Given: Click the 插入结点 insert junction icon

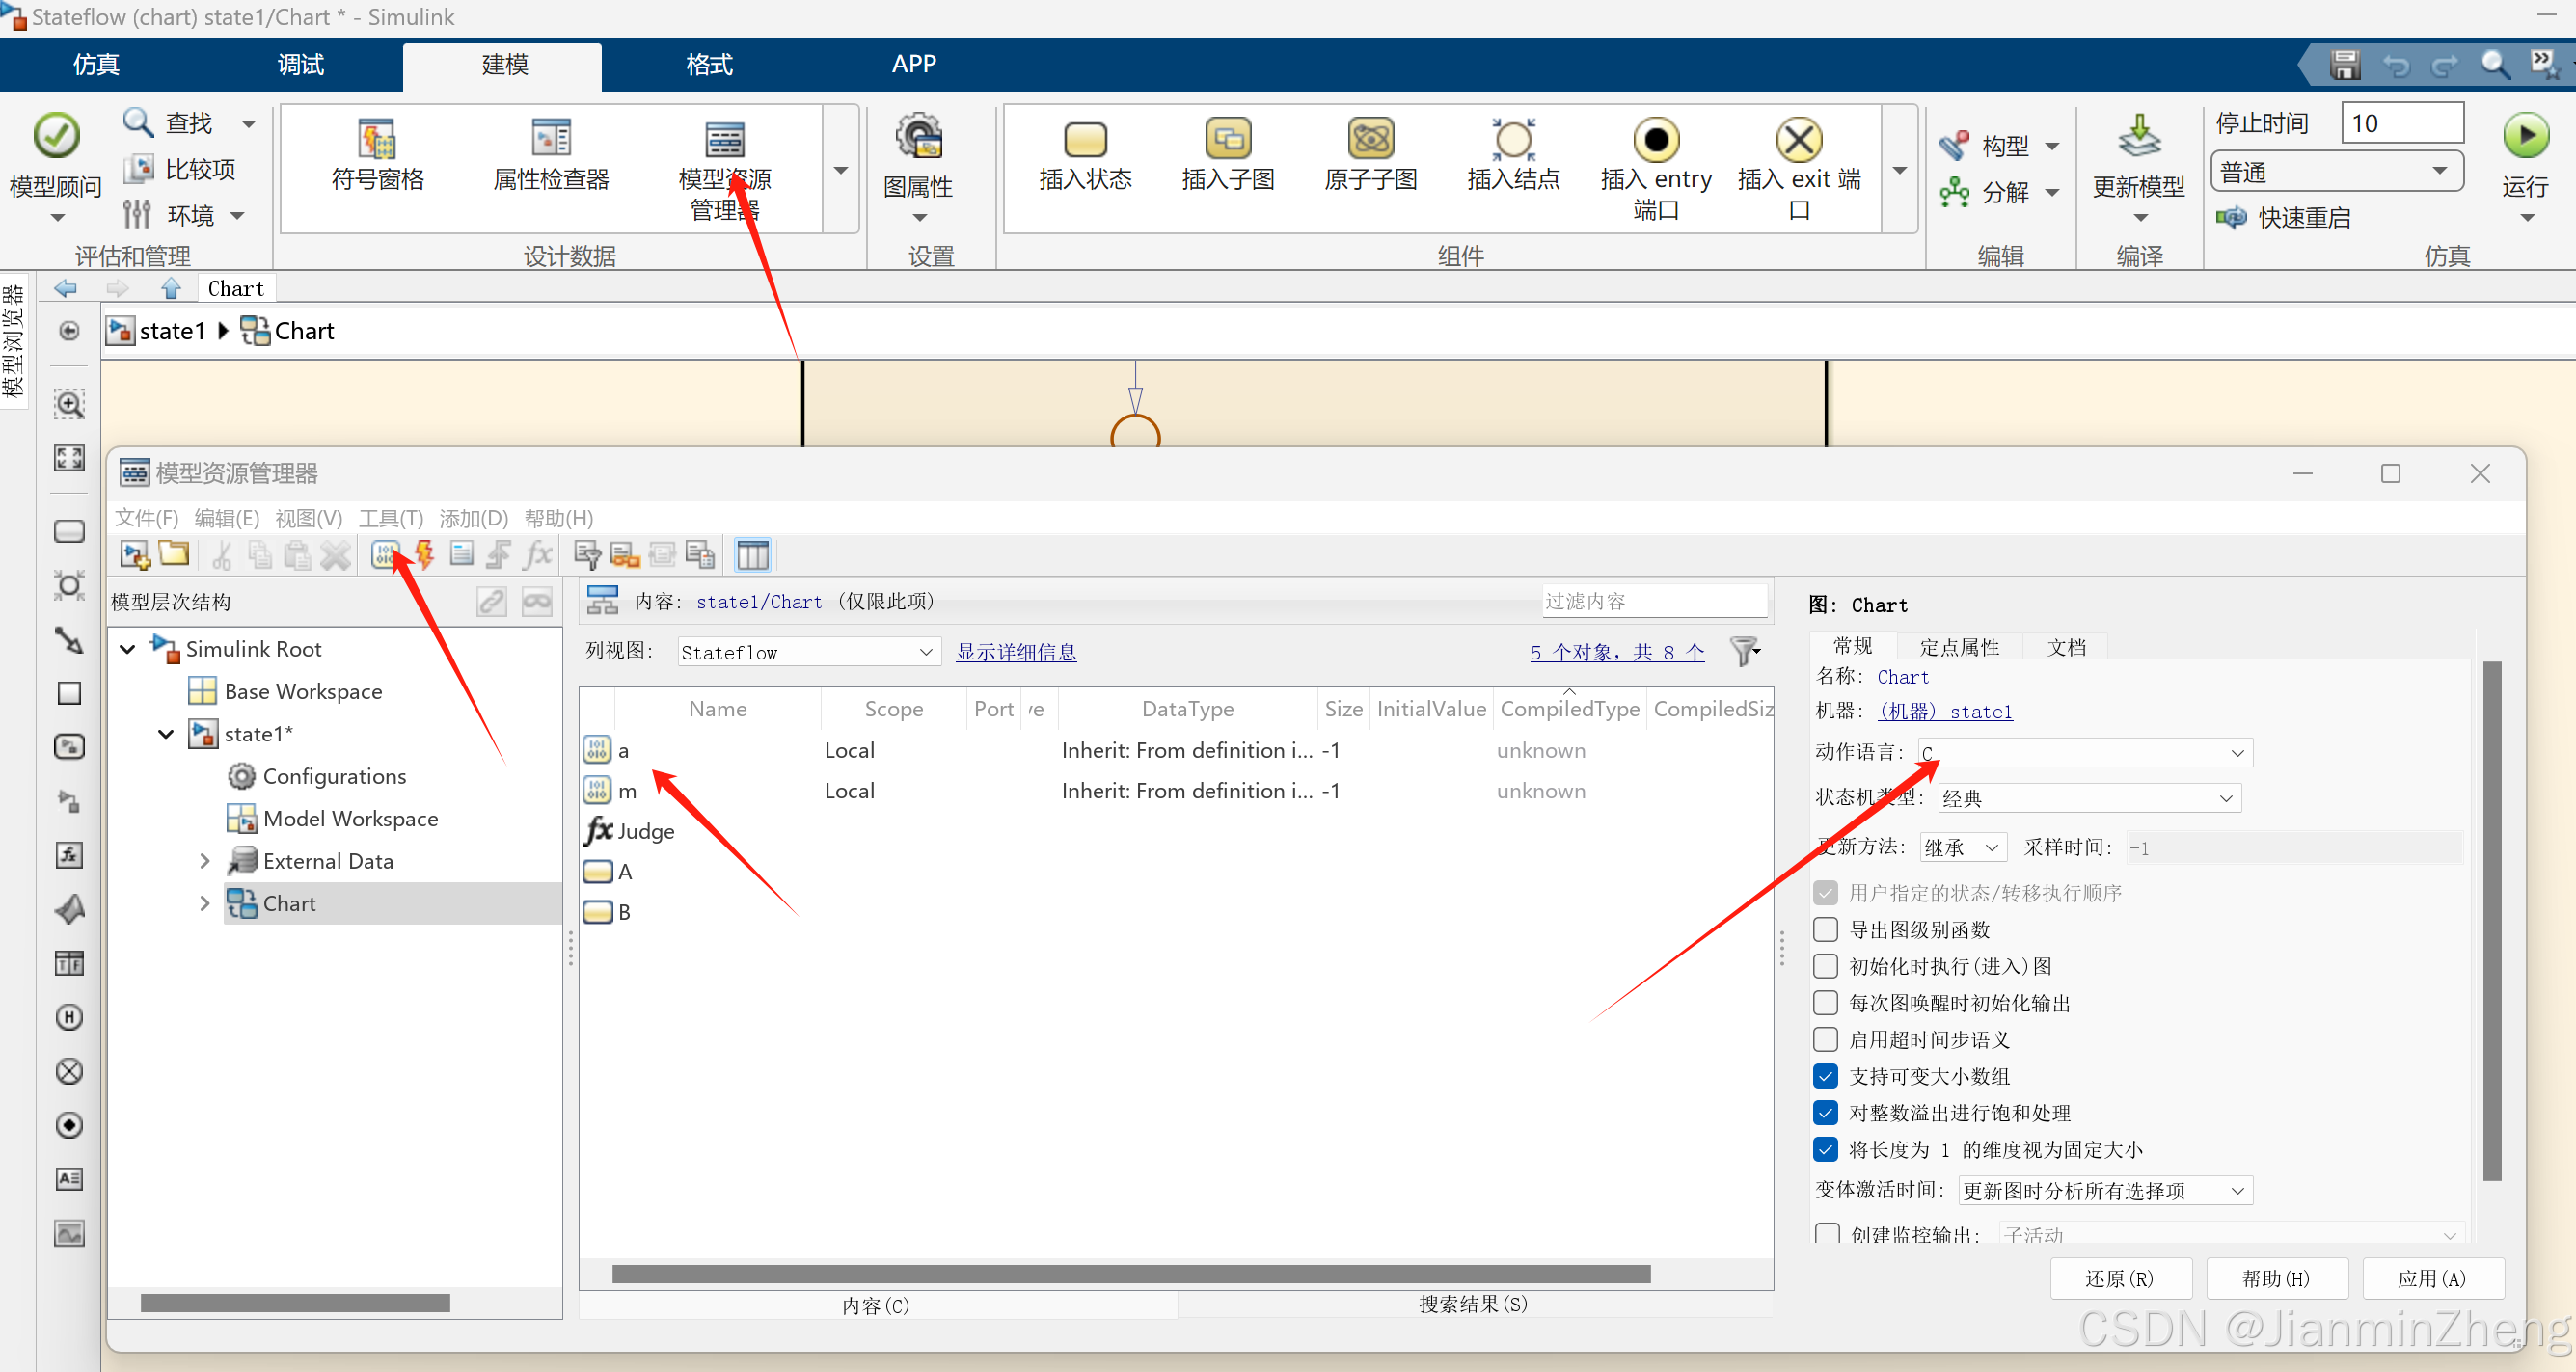Looking at the screenshot, I should 1512,141.
